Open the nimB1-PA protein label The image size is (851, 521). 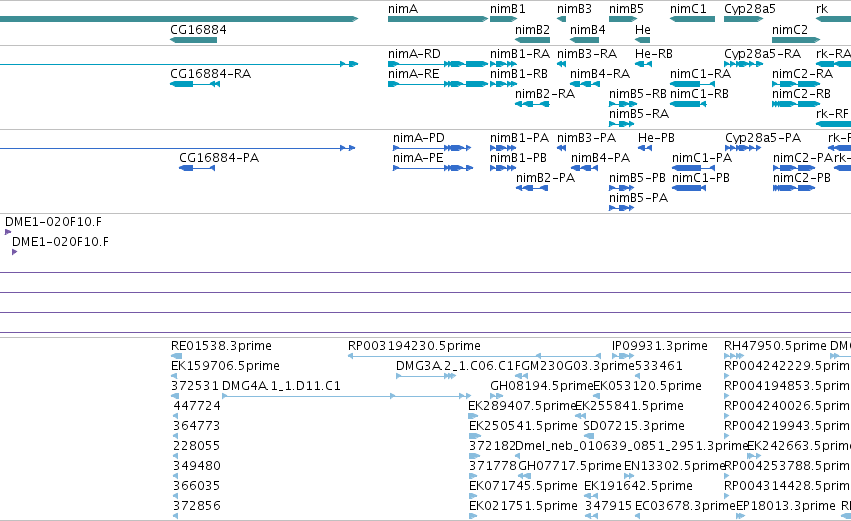pos(519,138)
